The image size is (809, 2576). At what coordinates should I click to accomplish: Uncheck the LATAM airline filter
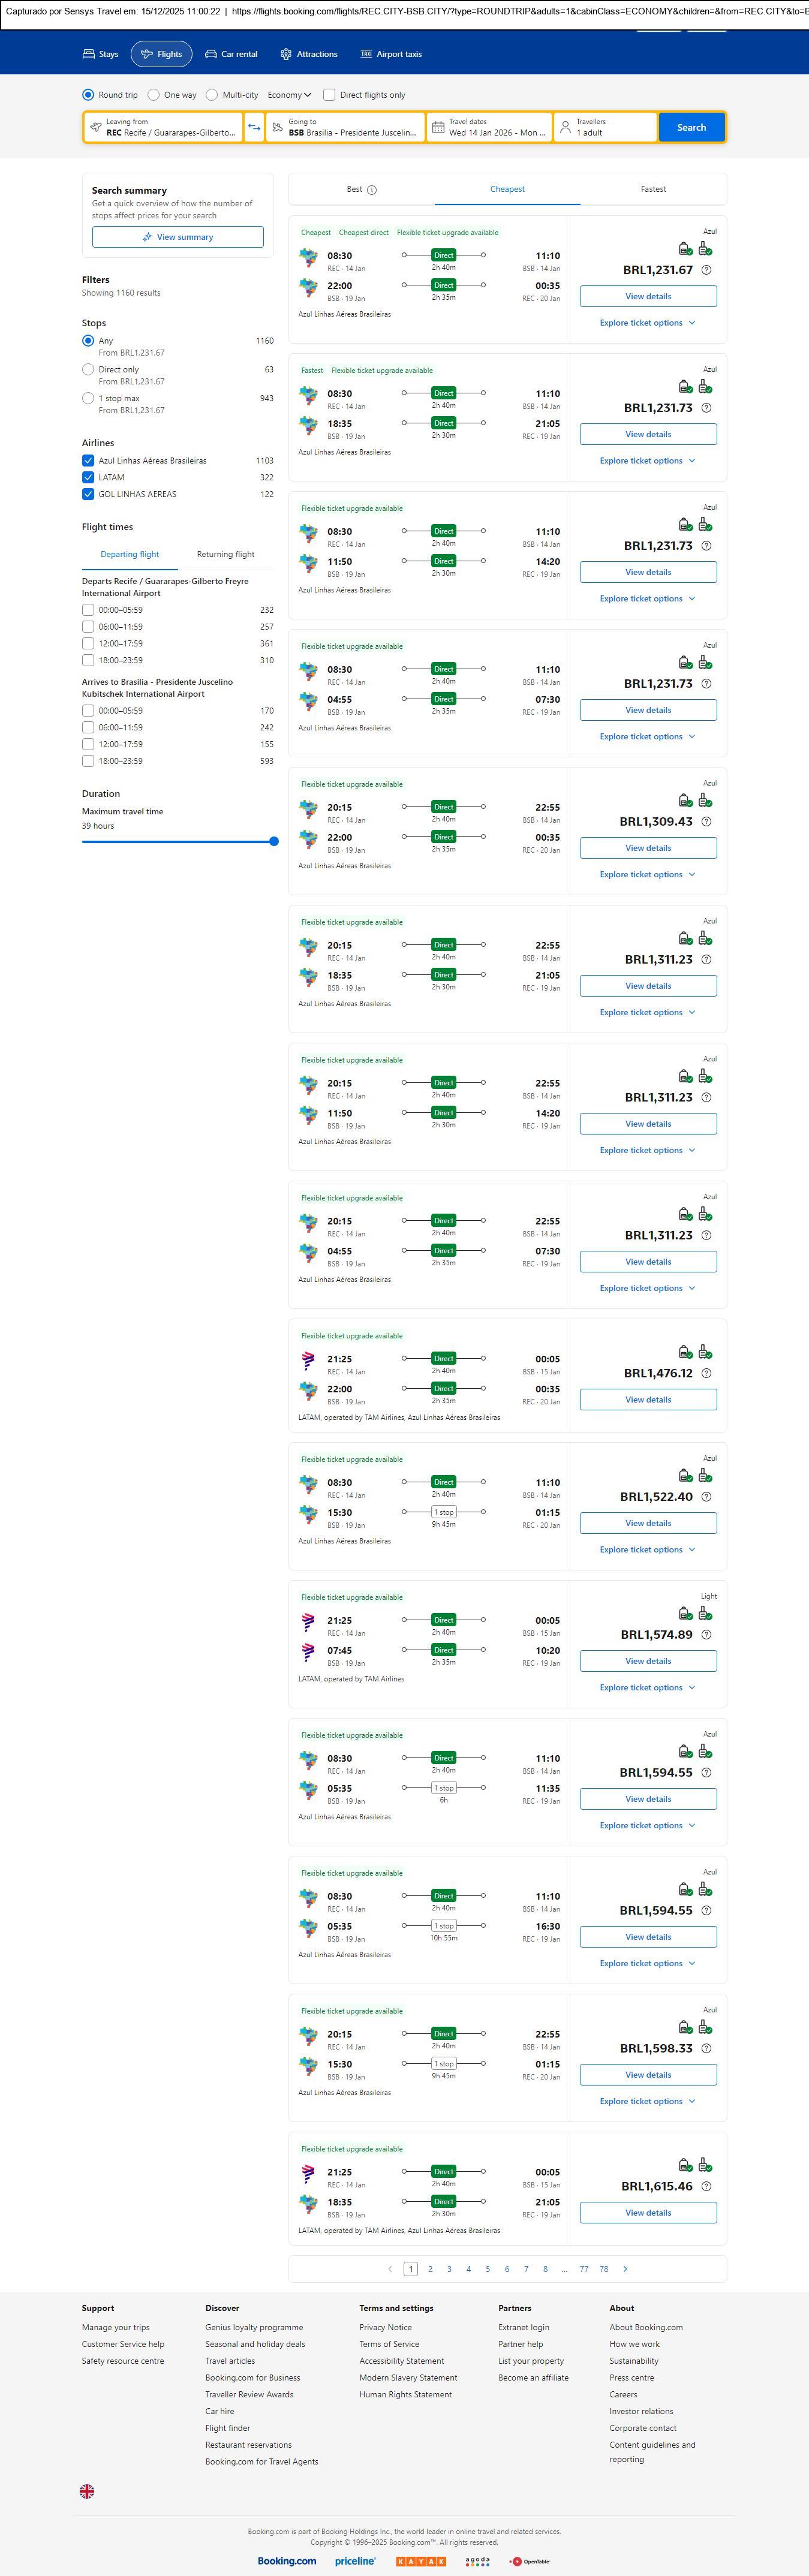click(x=88, y=478)
